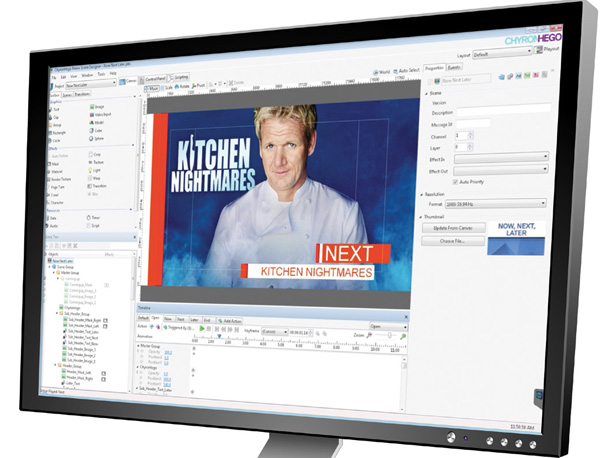600x458 pixels.
Task: Add the Render Texture effect
Action: tap(59, 179)
